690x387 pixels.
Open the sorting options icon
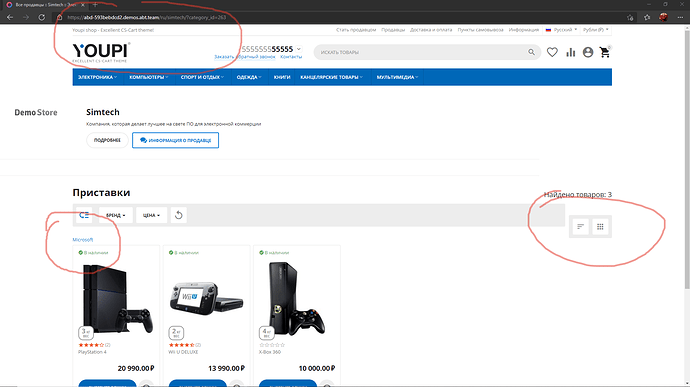tap(580, 227)
